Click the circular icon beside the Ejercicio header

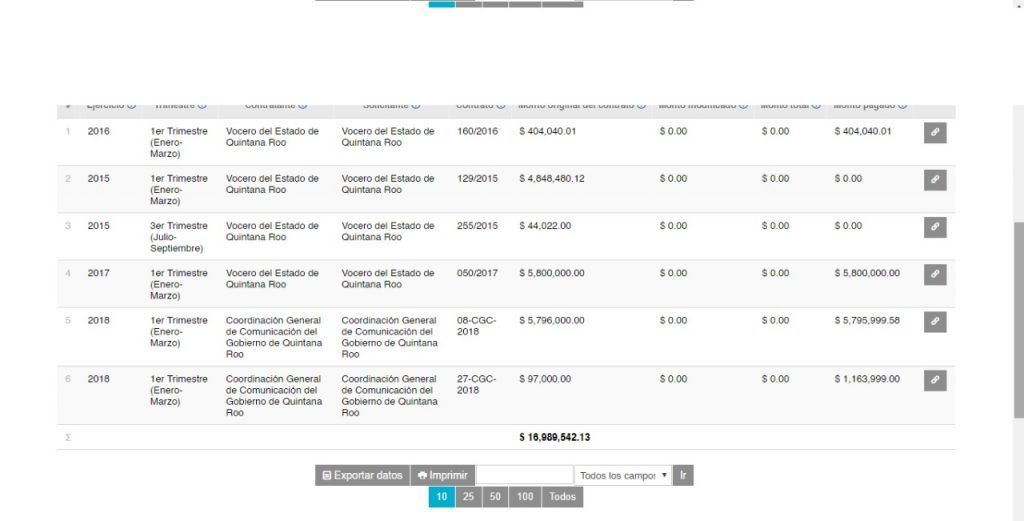pyautogui.click(x=132, y=105)
